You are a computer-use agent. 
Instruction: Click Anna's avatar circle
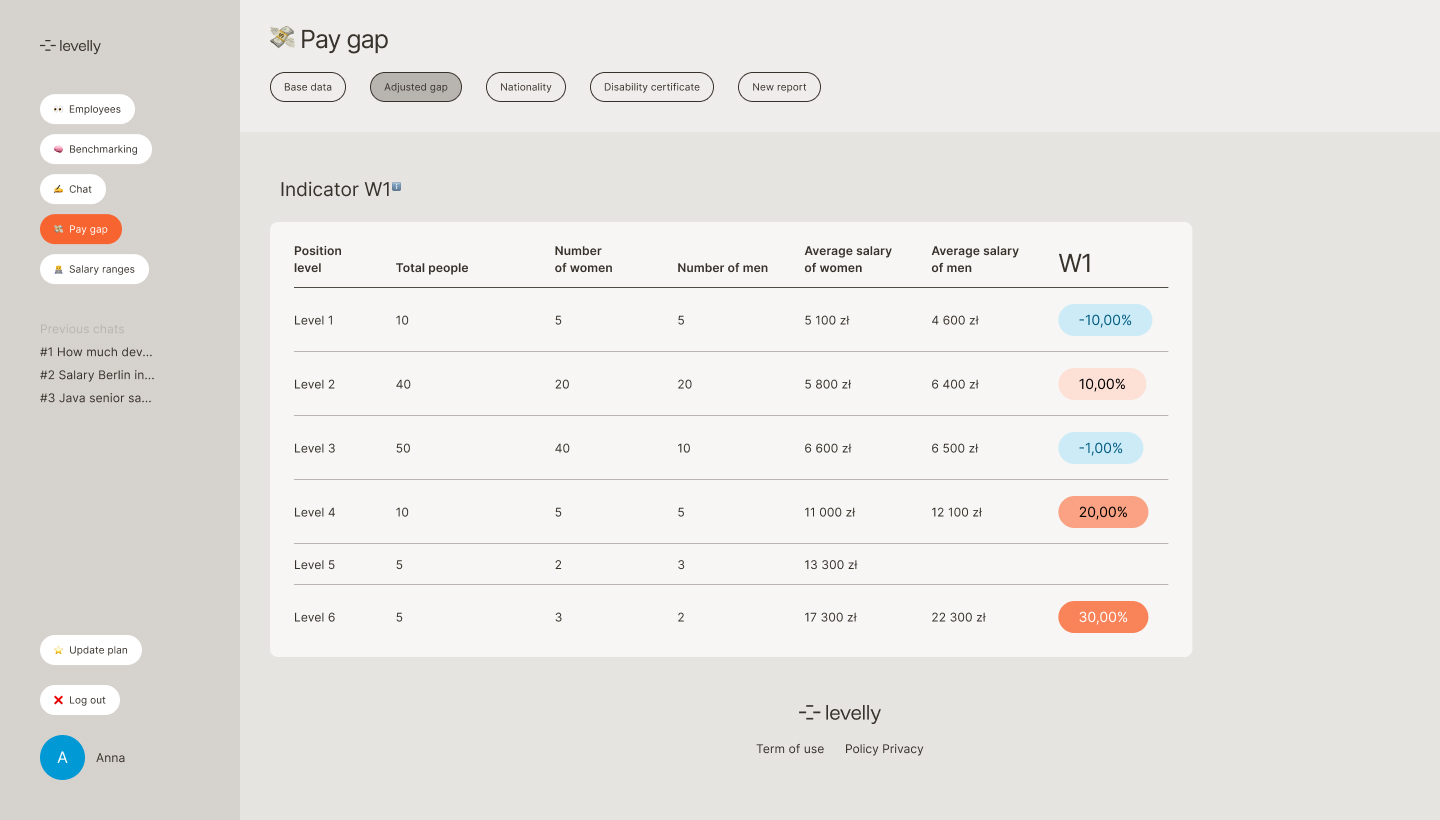click(x=62, y=757)
